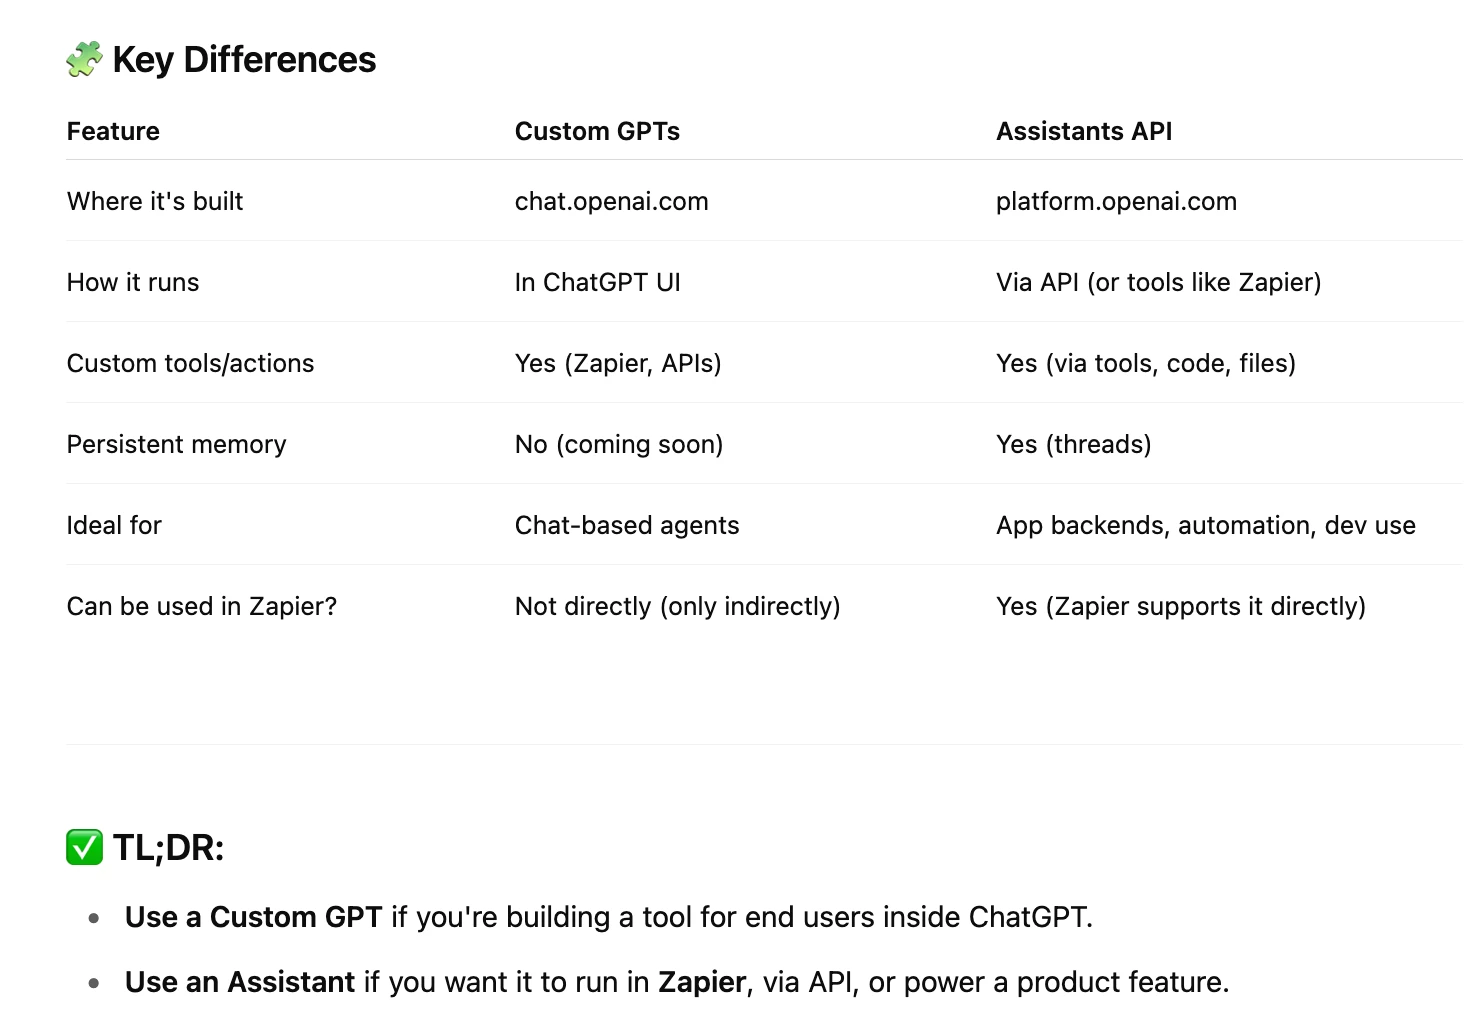The width and height of the screenshot is (1476, 1030).
Task: Click the Custom GPTs column header
Action: 597,131
